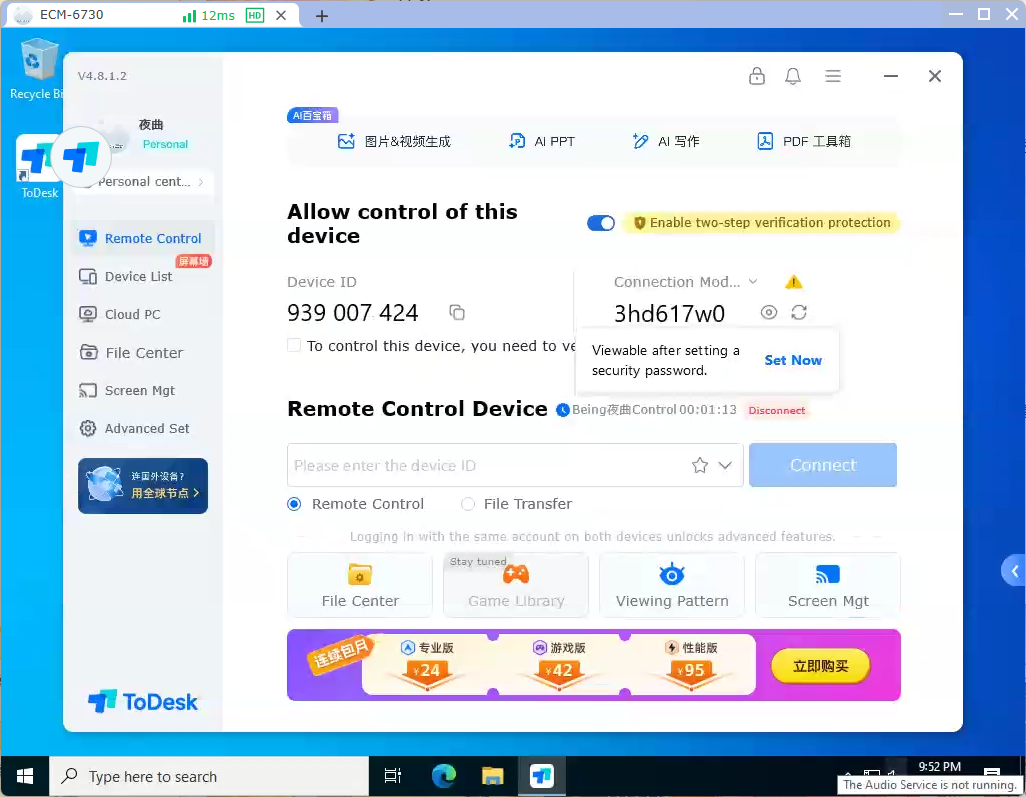Copy Device ID with copy icon

pos(457,313)
